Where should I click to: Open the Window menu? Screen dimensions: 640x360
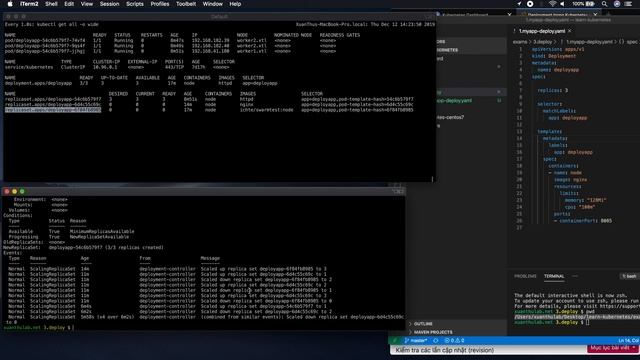coord(213,4)
